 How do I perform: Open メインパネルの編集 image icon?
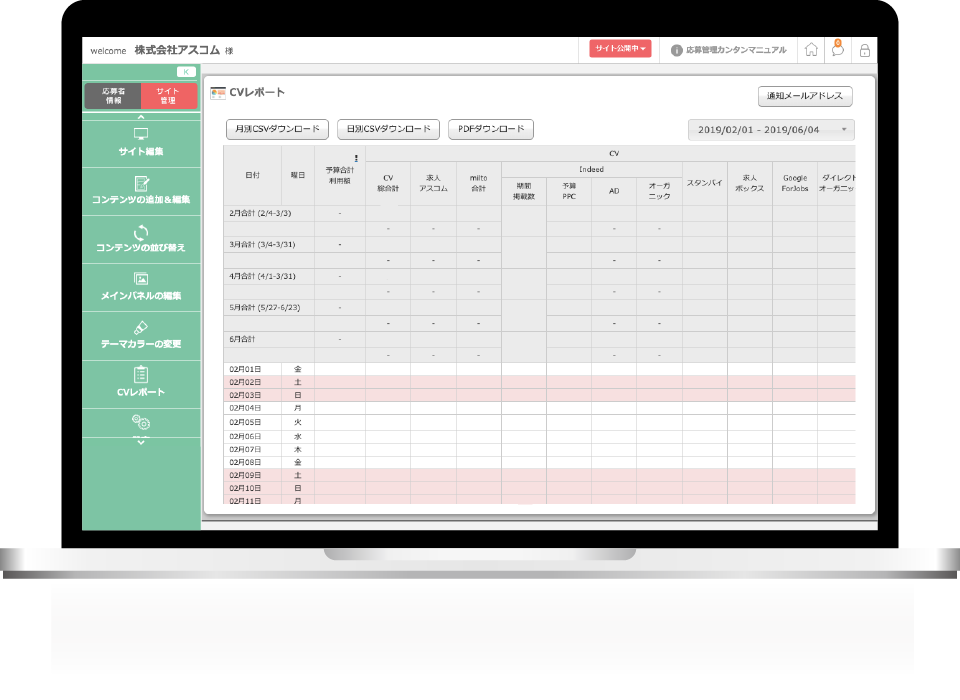(140, 279)
